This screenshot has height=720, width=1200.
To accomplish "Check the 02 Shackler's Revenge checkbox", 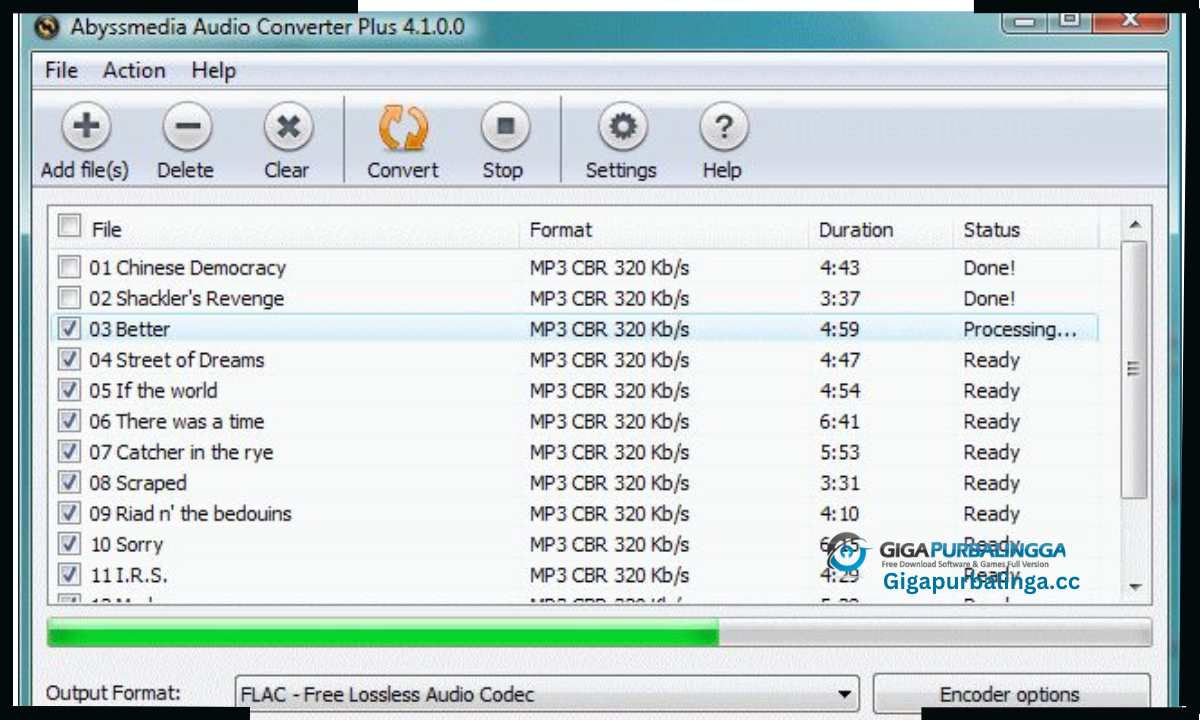I will click(x=69, y=298).
